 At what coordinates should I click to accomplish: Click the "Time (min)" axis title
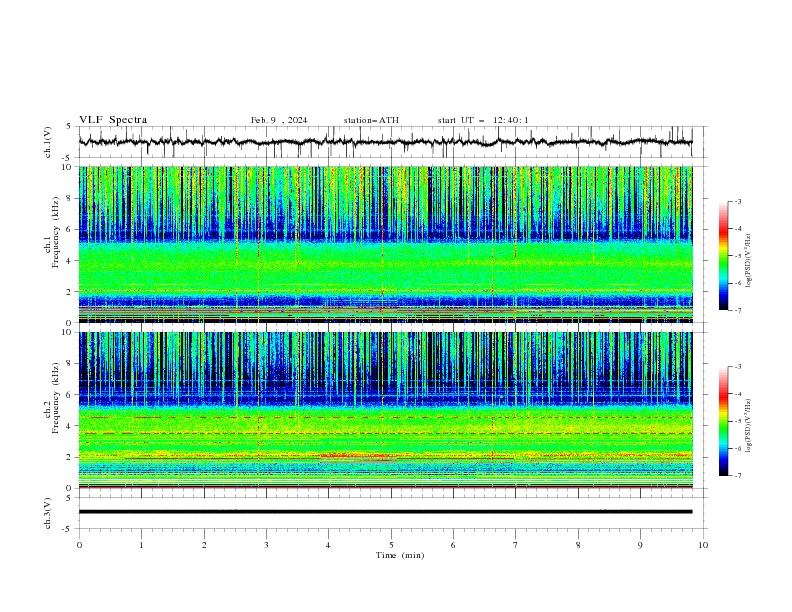coord(400,555)
